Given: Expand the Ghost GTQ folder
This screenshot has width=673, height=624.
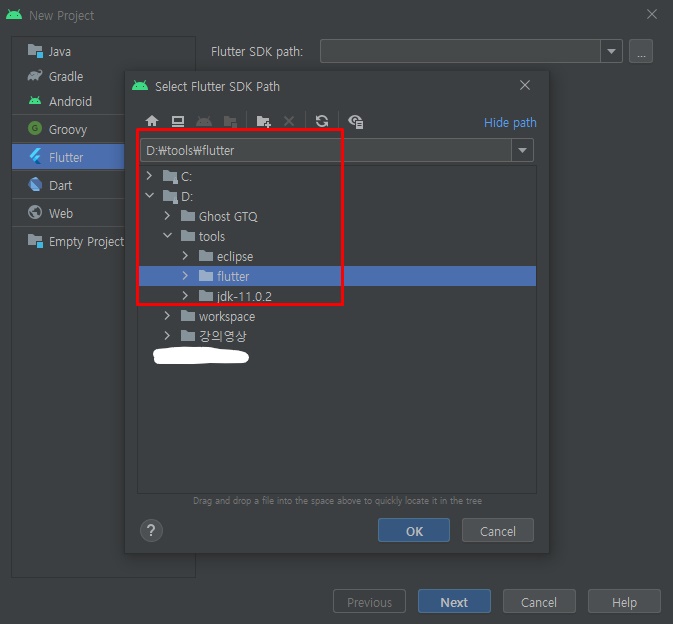Looking at the screenshot, I should click(x=167, y=215).
